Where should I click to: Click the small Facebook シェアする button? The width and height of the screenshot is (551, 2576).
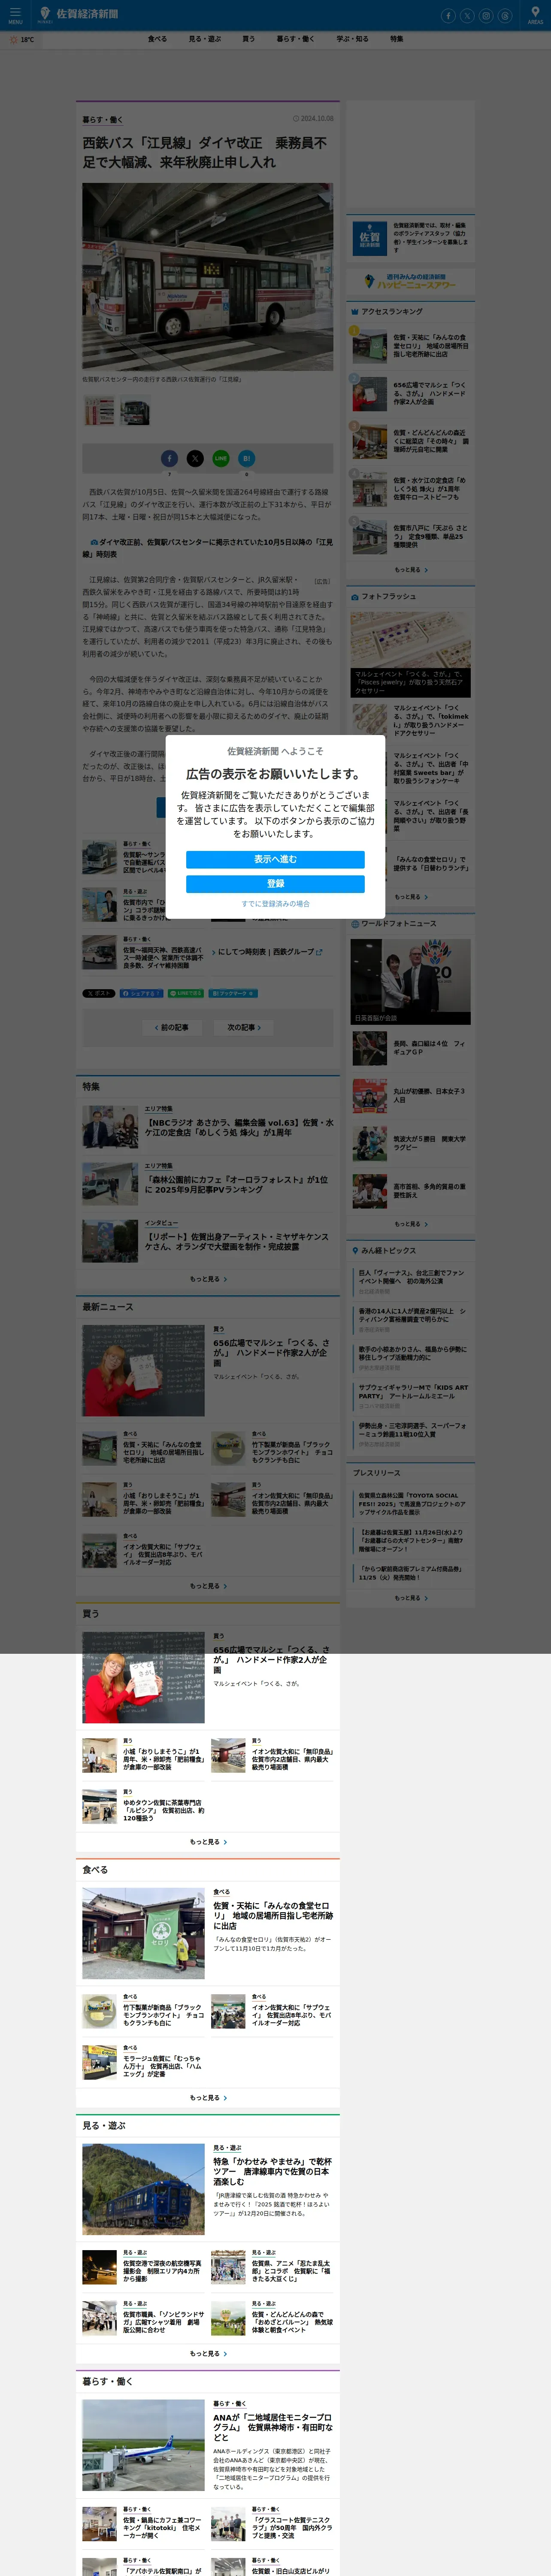141,993
